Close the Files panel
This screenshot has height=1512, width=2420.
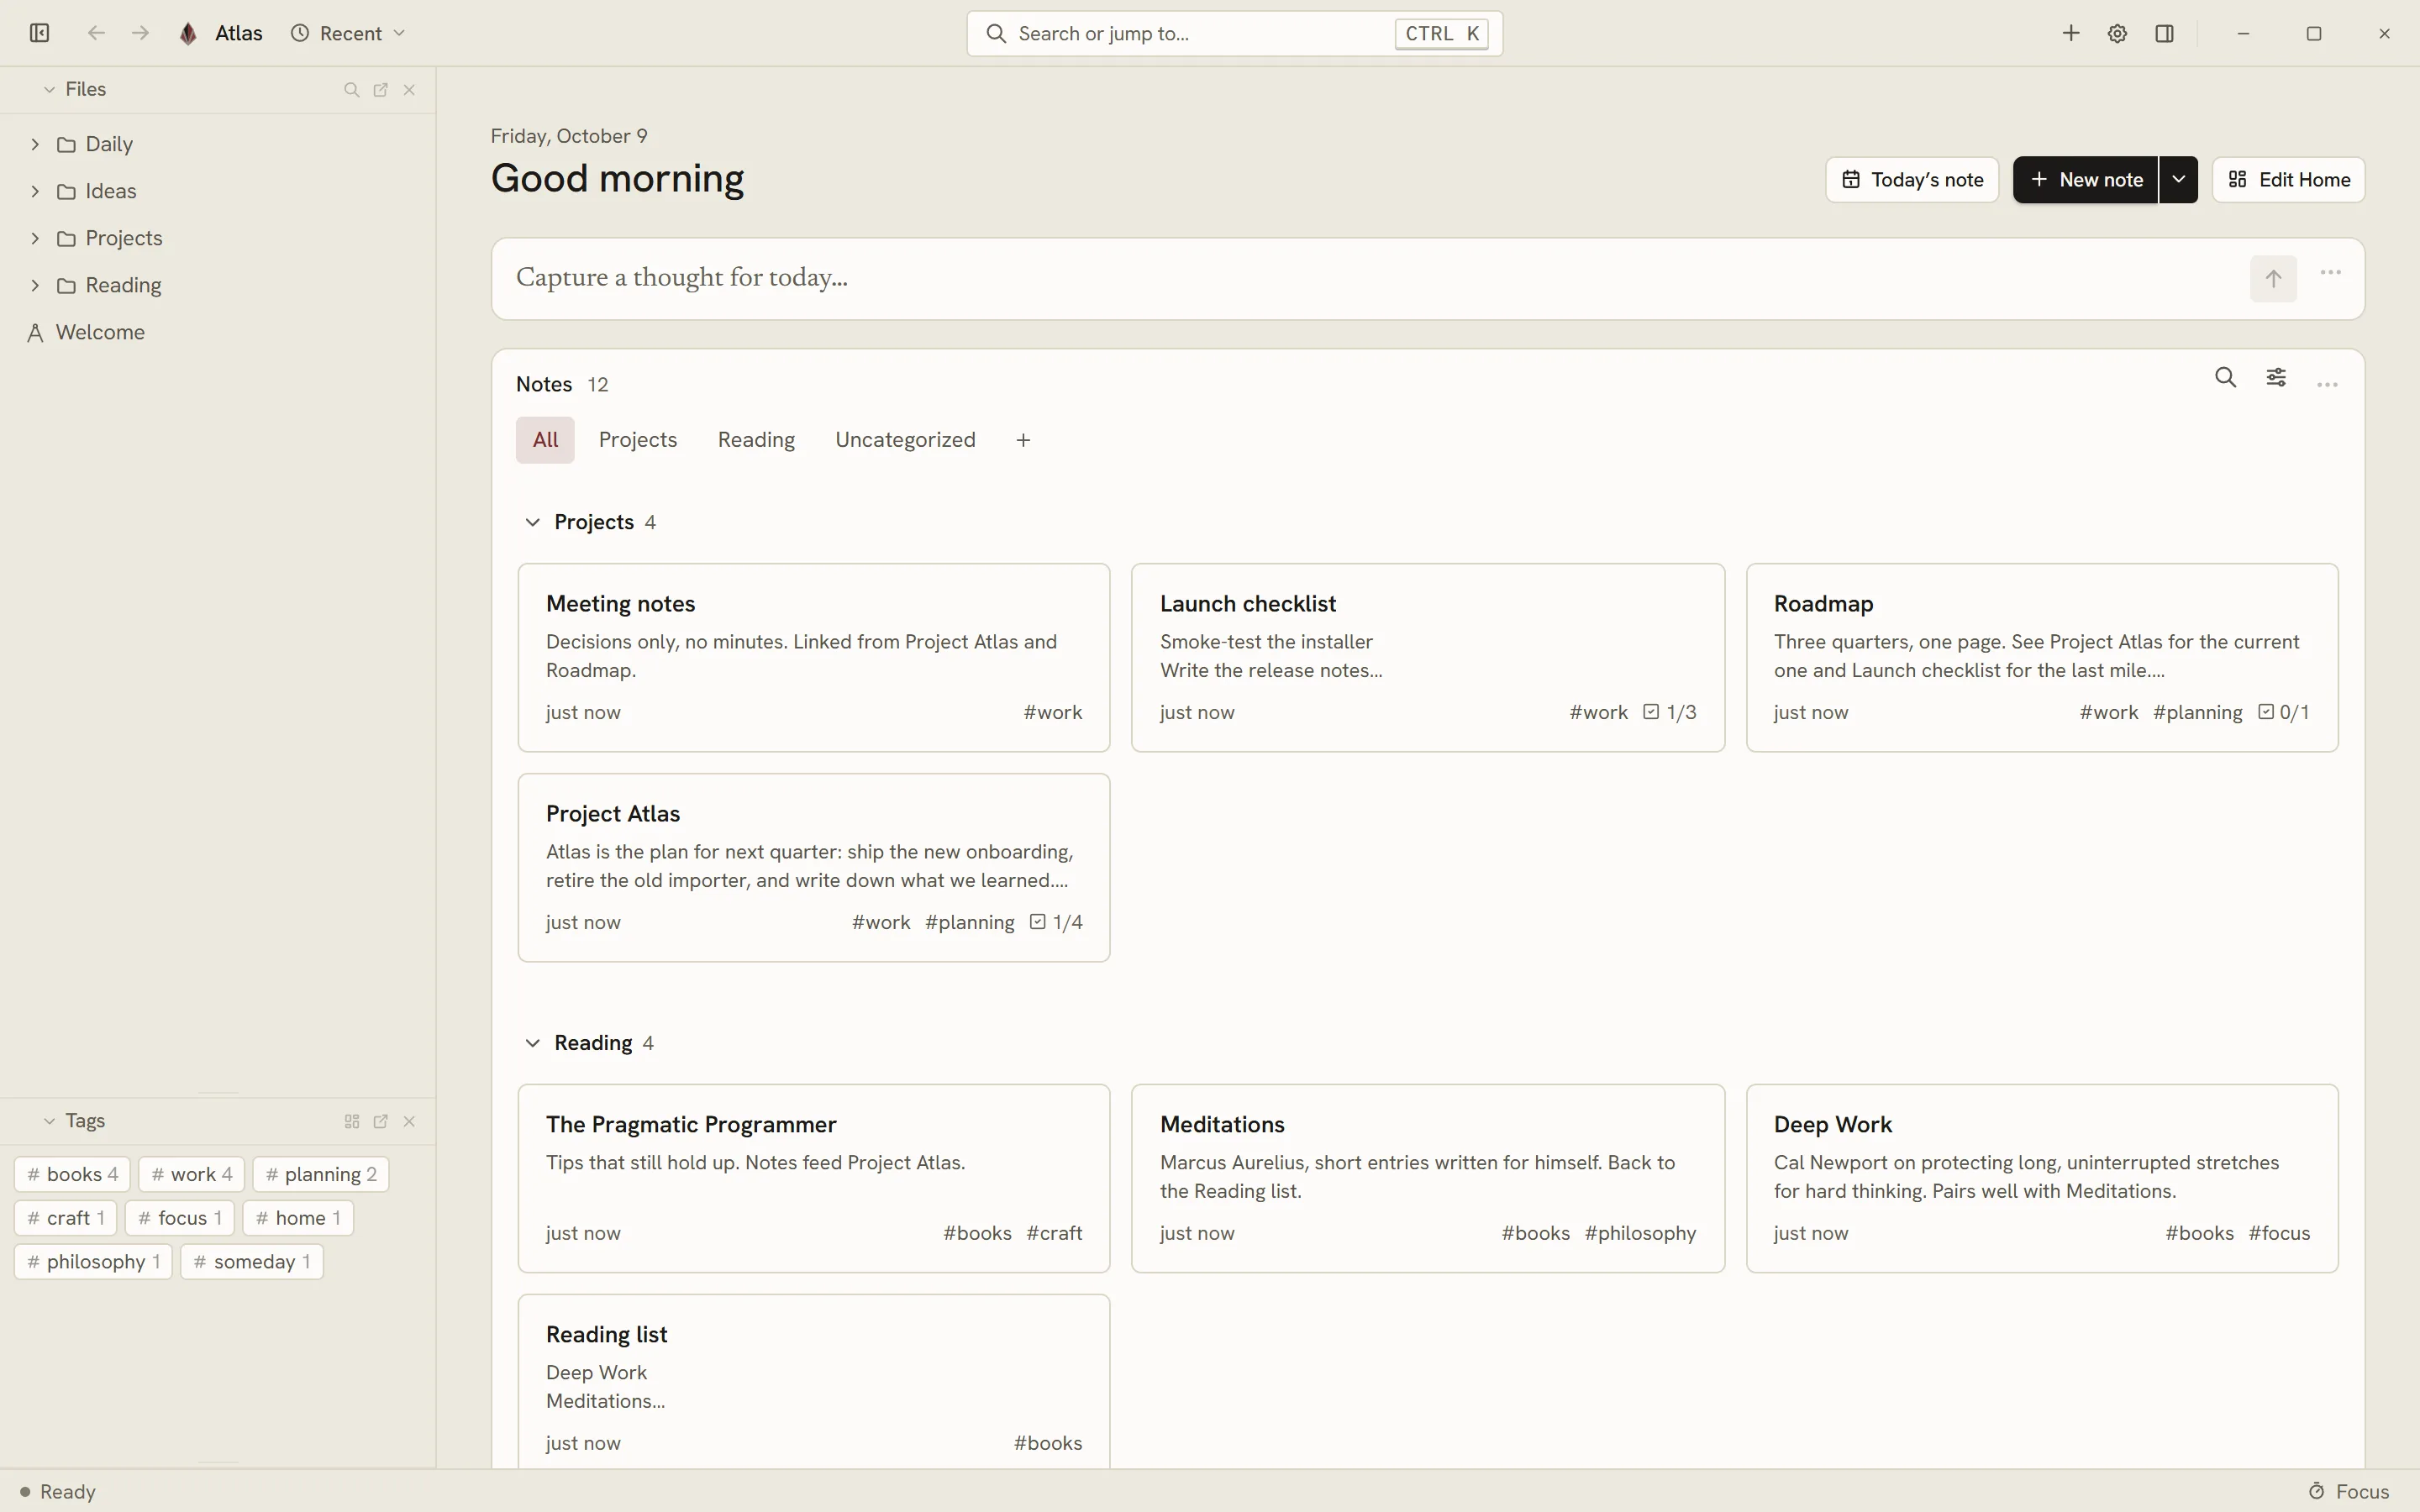(x=409, y=89)
